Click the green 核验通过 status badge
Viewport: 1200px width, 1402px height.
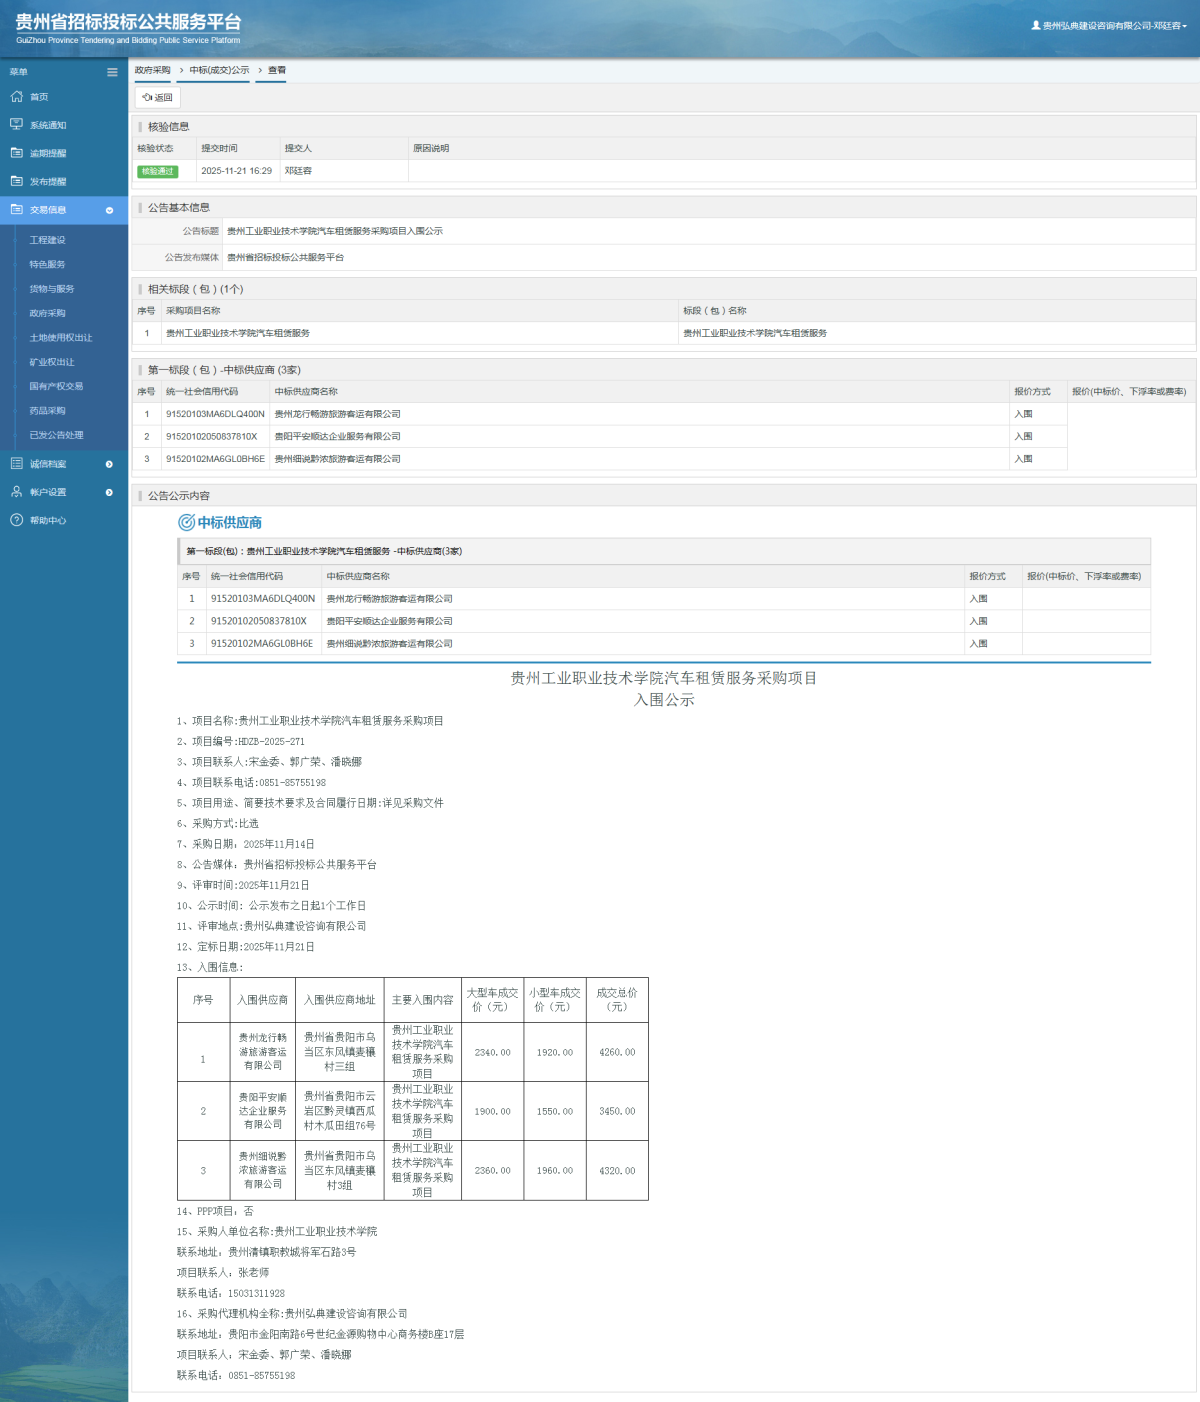click(157, 171)
